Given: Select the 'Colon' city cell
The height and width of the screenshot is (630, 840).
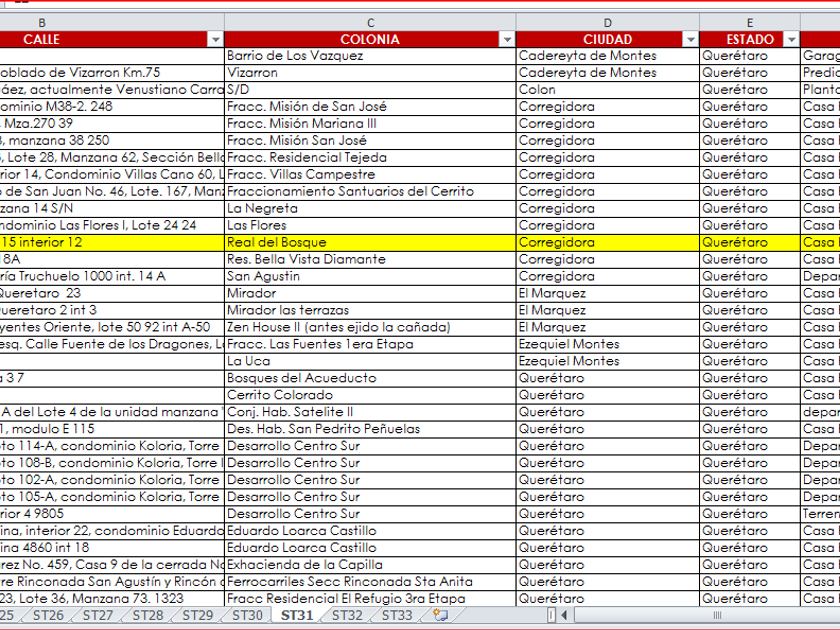Looking at the screenshot, I should [608, 89].
